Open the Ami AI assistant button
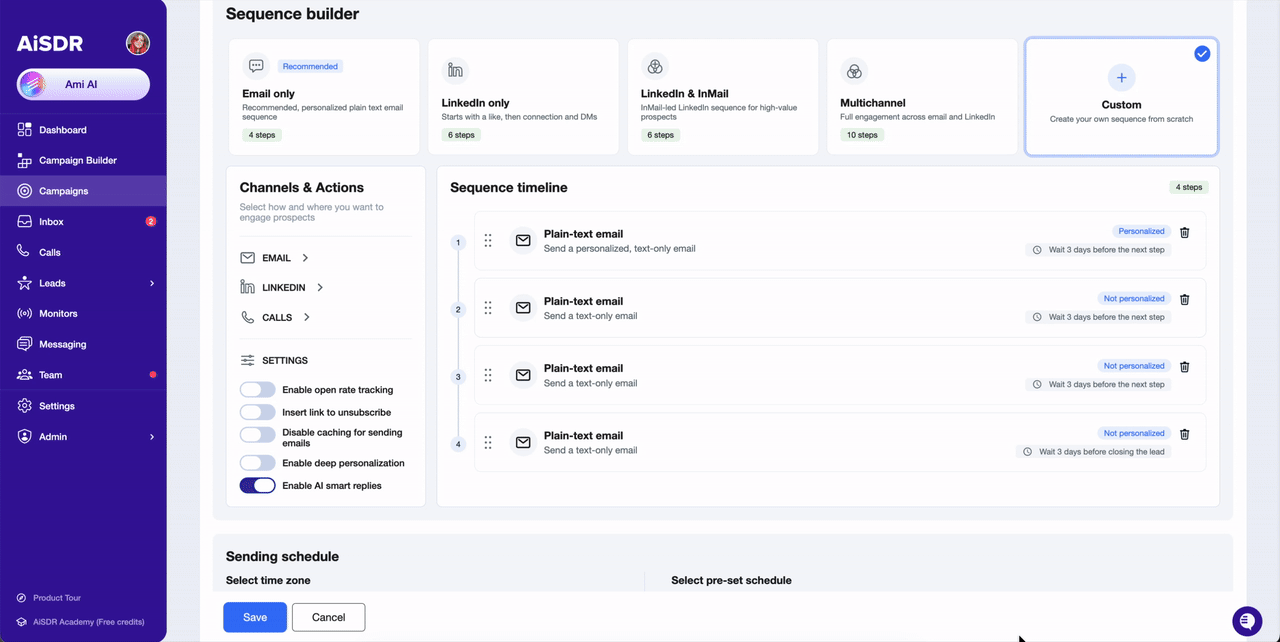 [x=83, y=85]
